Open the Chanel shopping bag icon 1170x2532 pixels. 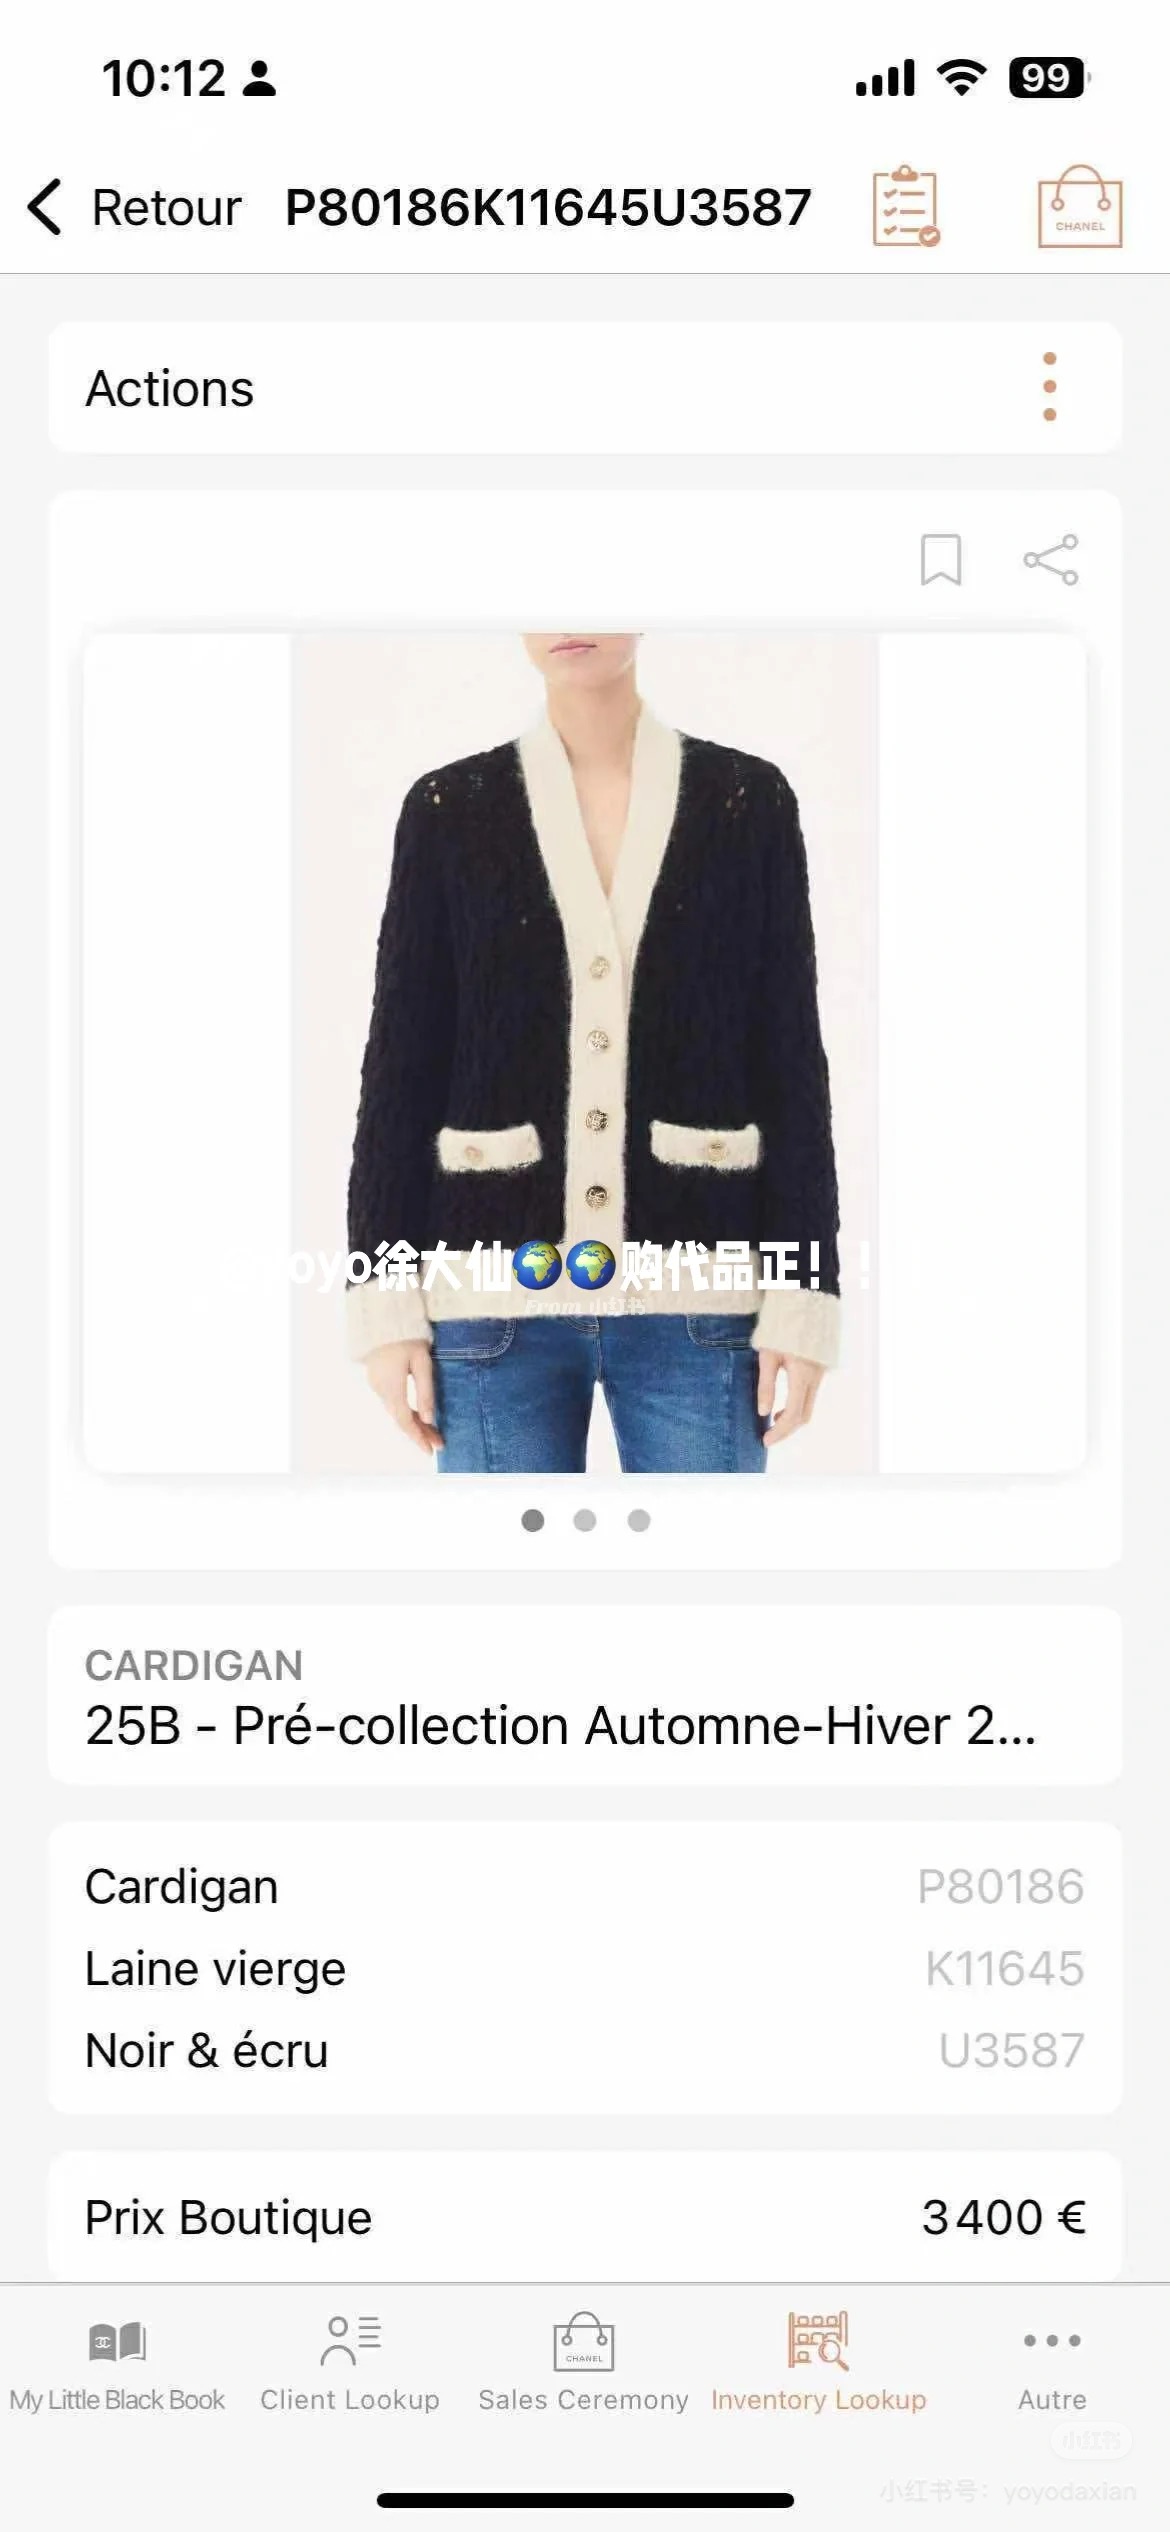[x=1080, y=207]
